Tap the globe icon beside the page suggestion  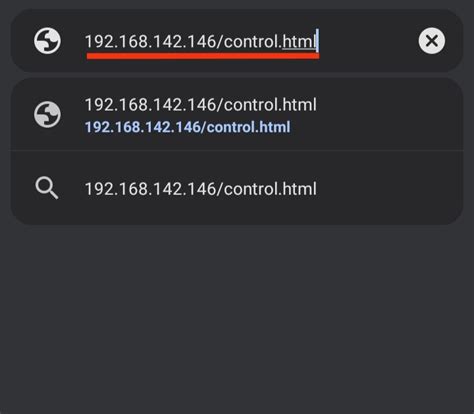47,114
